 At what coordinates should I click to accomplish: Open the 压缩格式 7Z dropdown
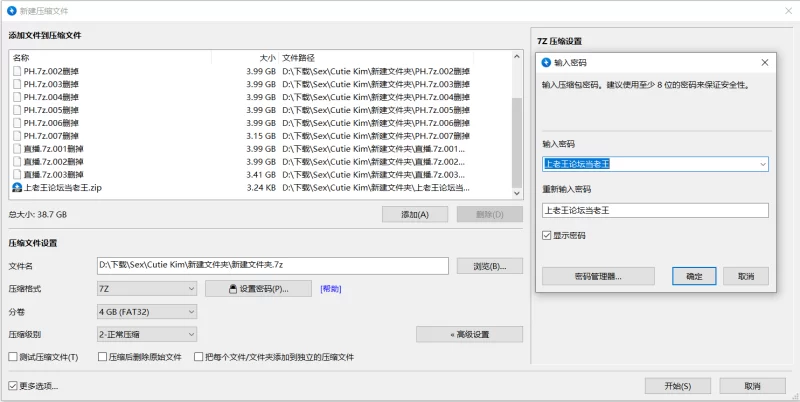147,289
